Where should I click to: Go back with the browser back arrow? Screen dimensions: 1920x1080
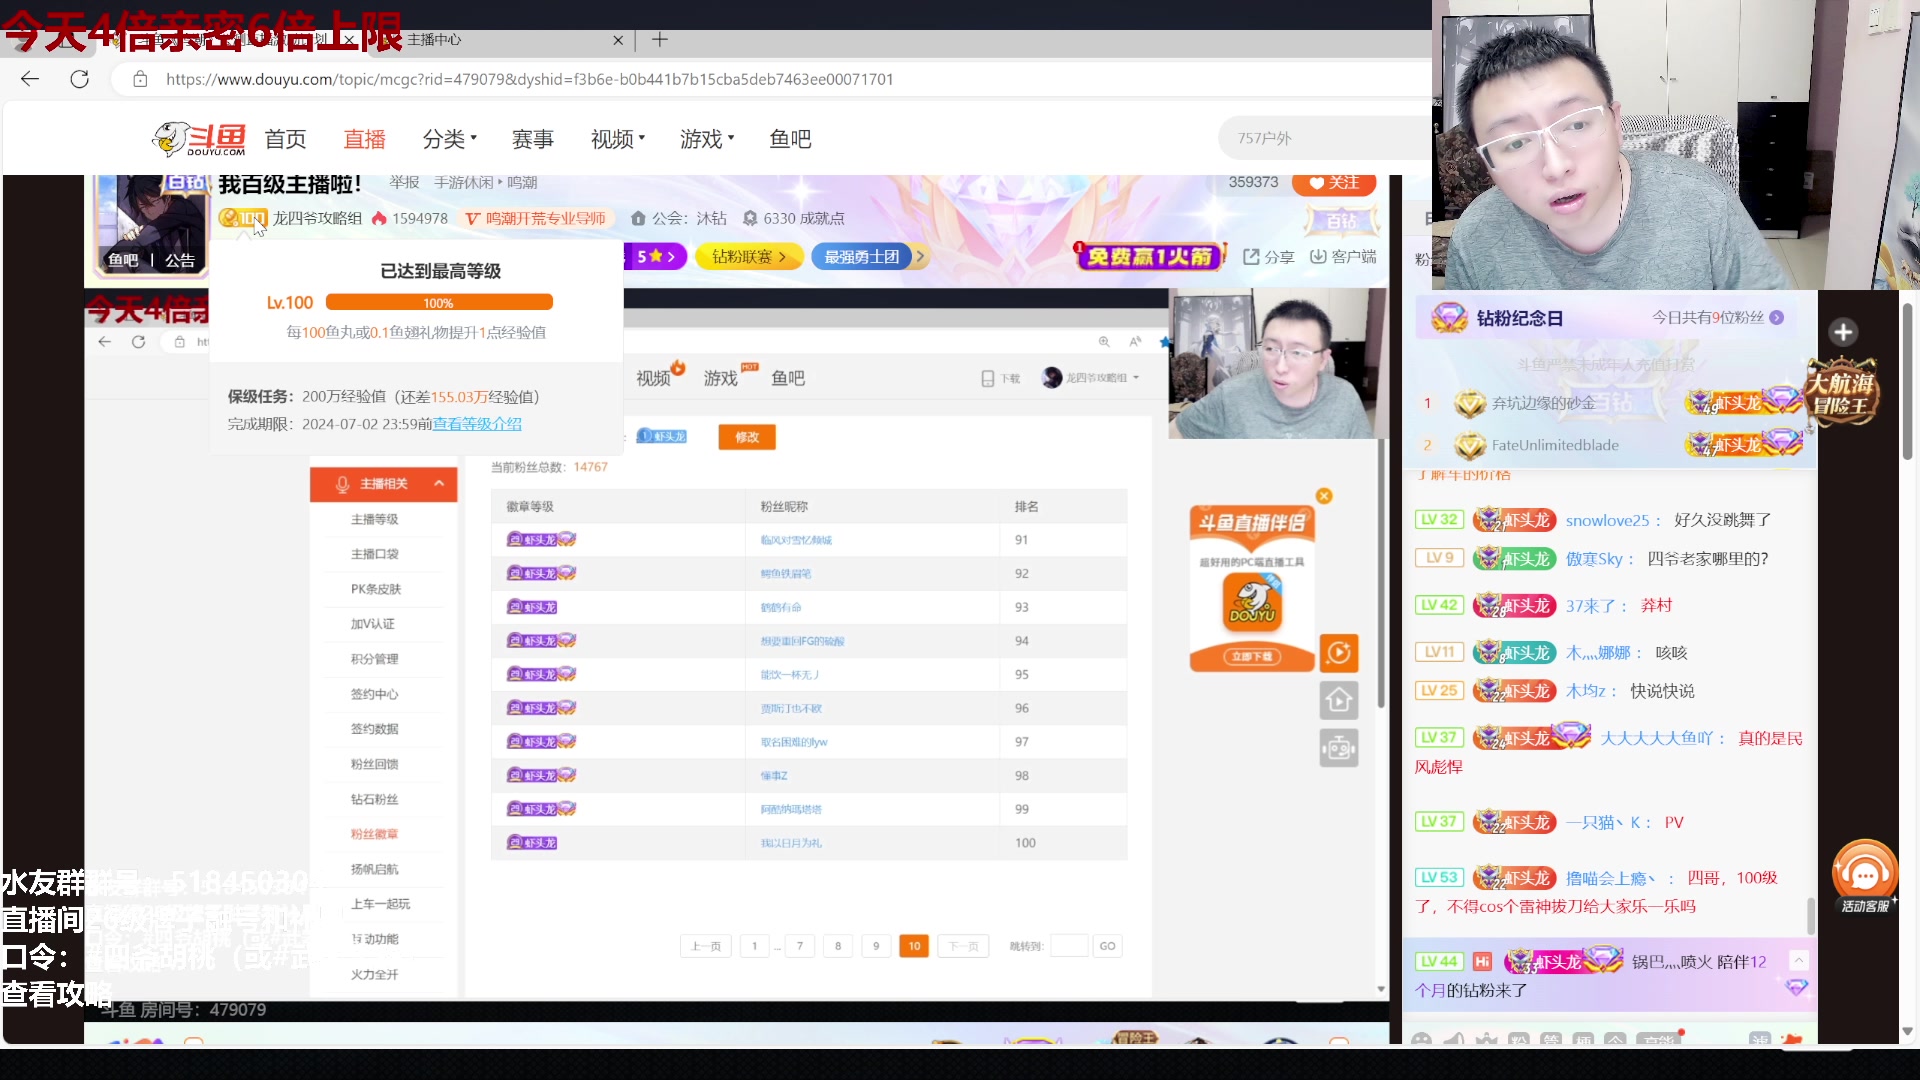[30, 79]
